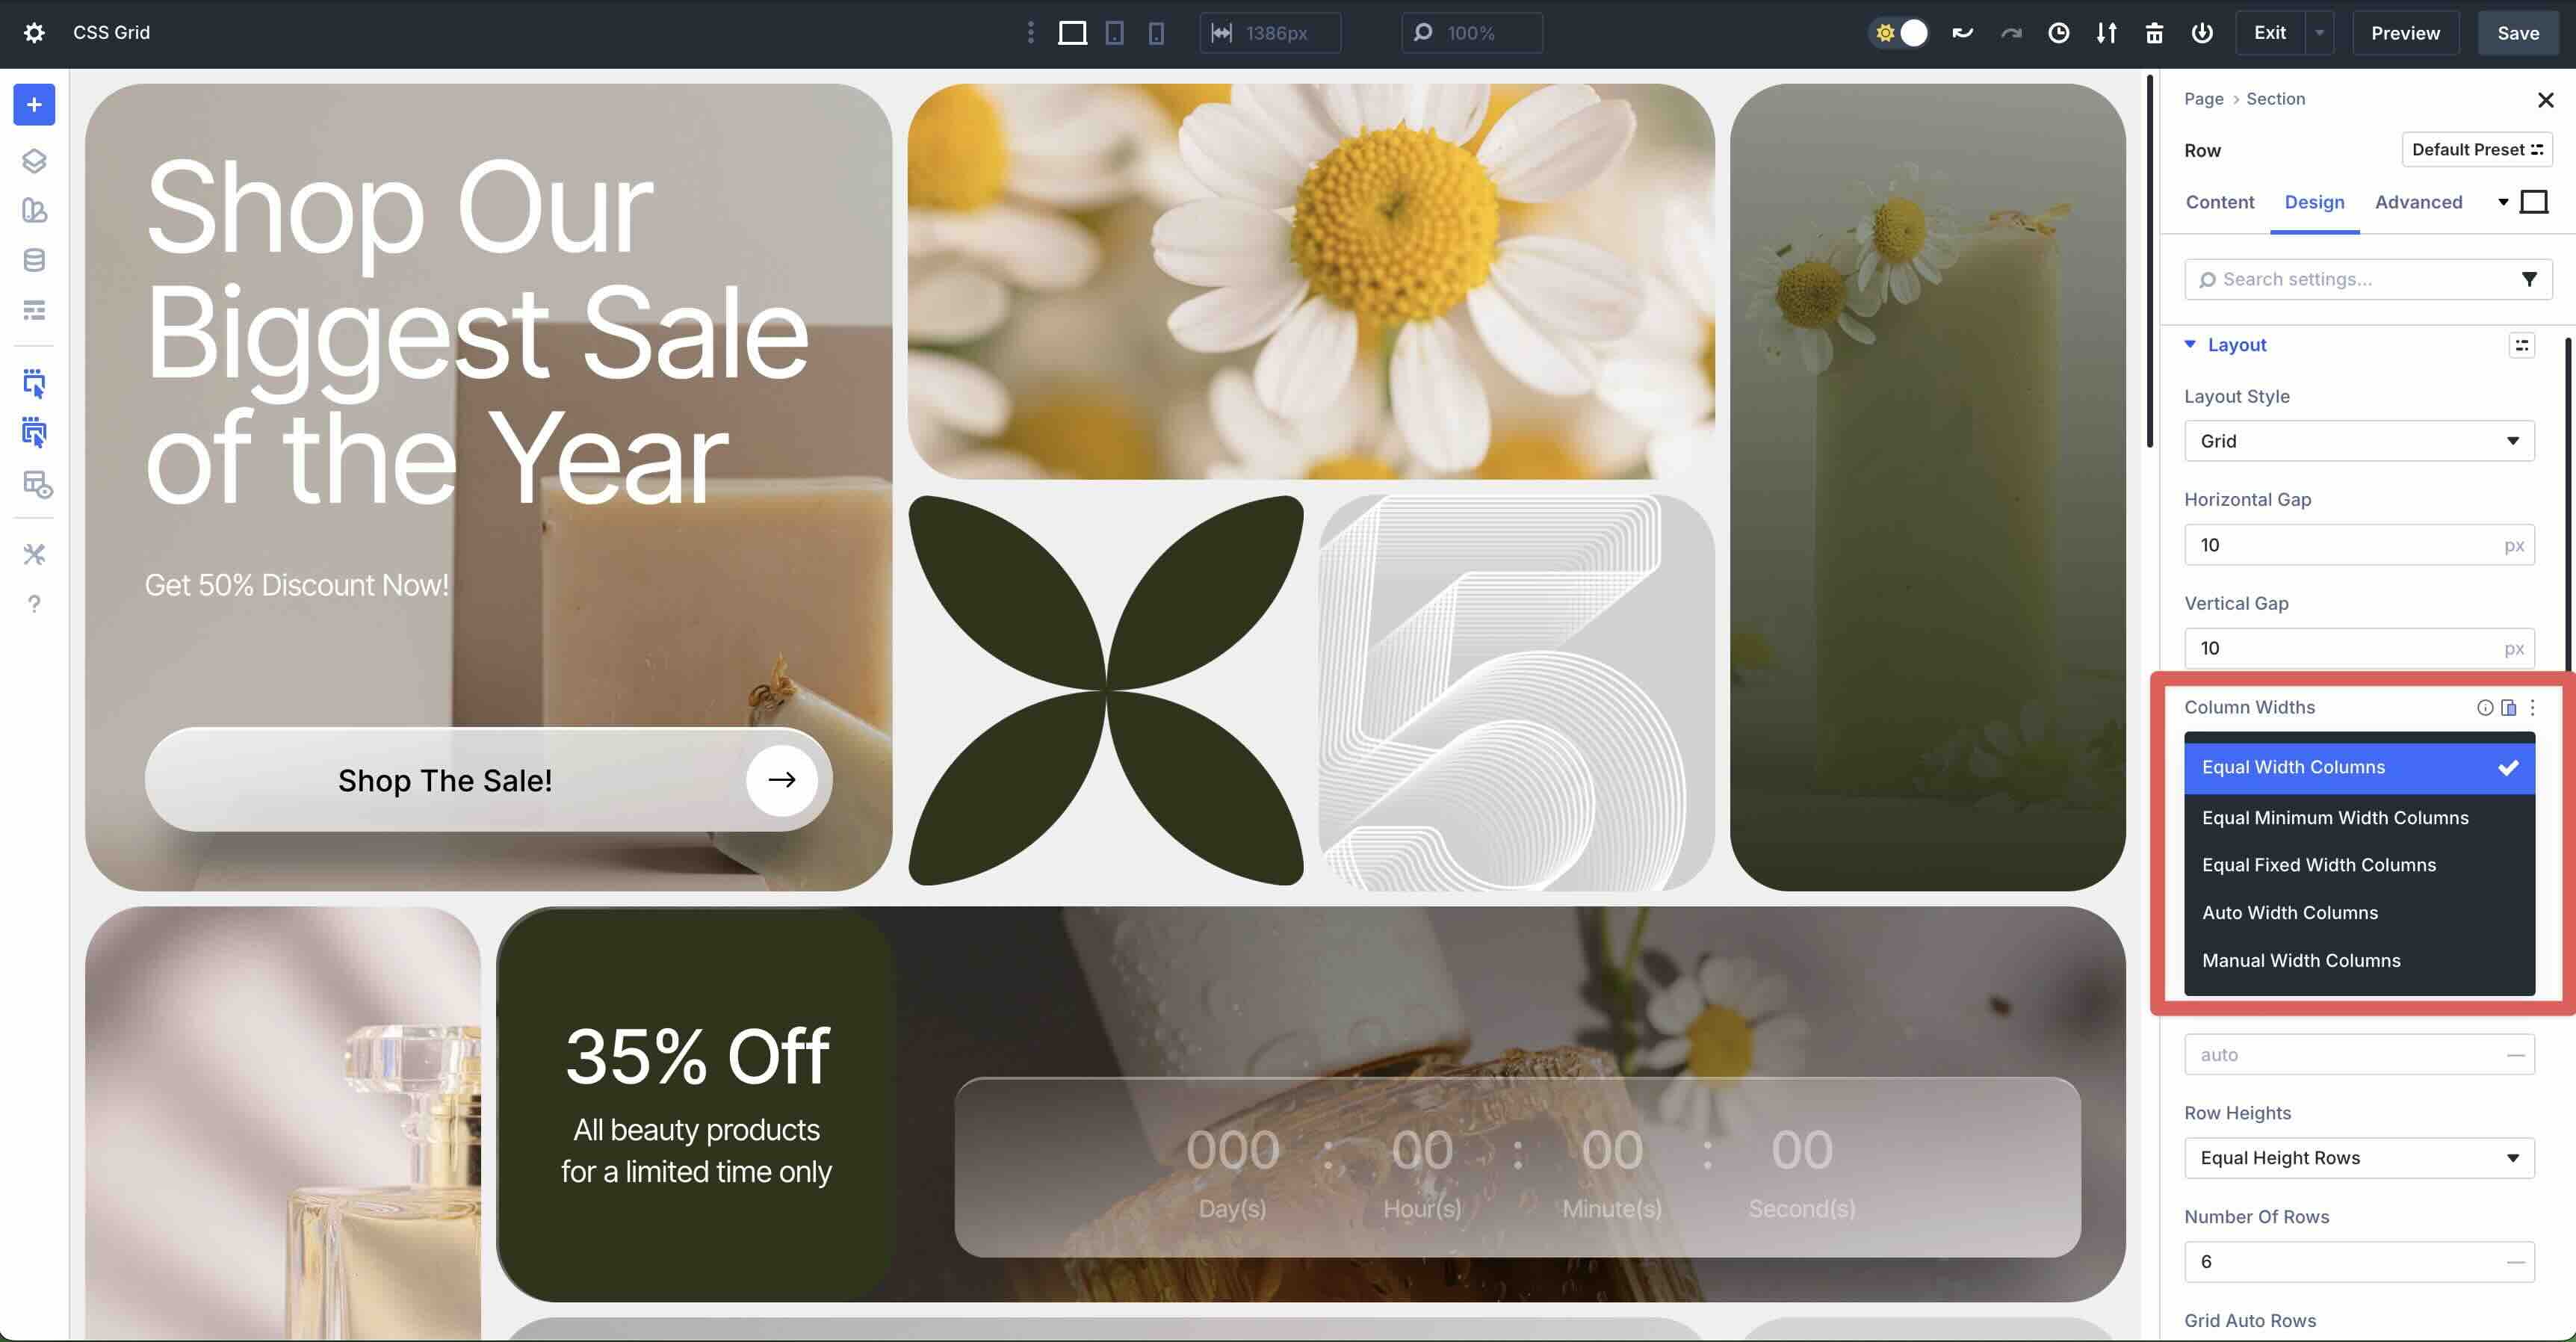Click the trash clear layout icon
The height and width of the screenshot is (1342, 2576).
2154,33
